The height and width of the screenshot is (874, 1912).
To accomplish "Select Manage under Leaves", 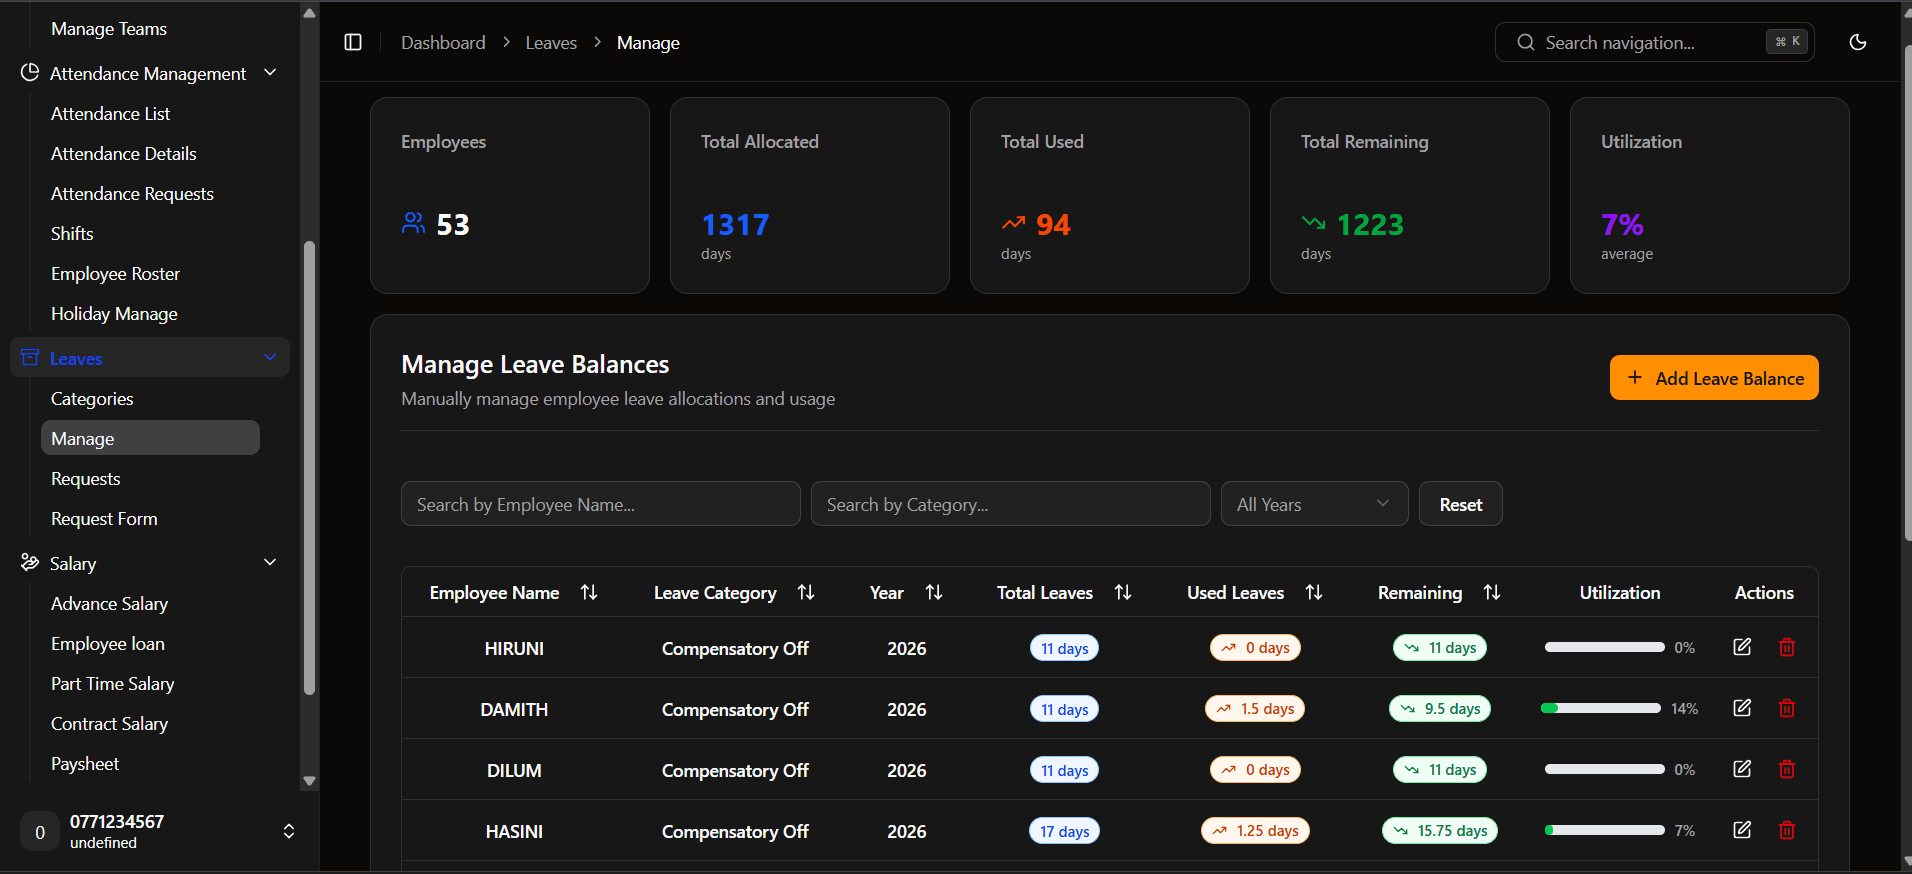I will (150, 438).
